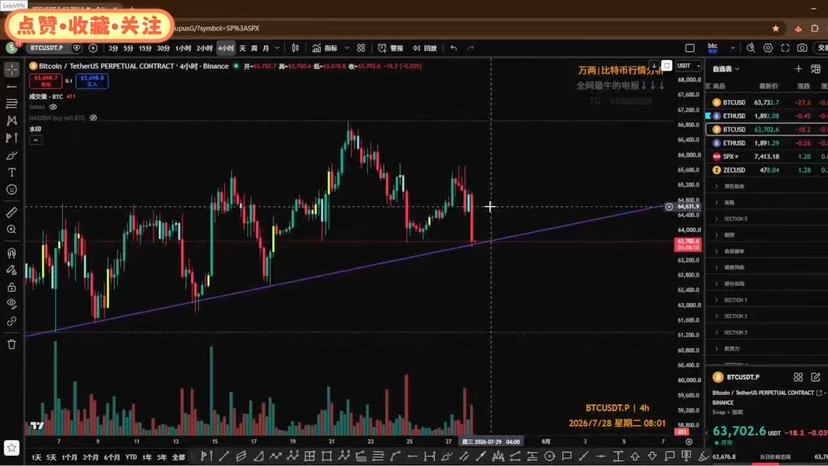Start bar replay with 回放 button
The image size is (828, 466).
(x=425, y=48)
